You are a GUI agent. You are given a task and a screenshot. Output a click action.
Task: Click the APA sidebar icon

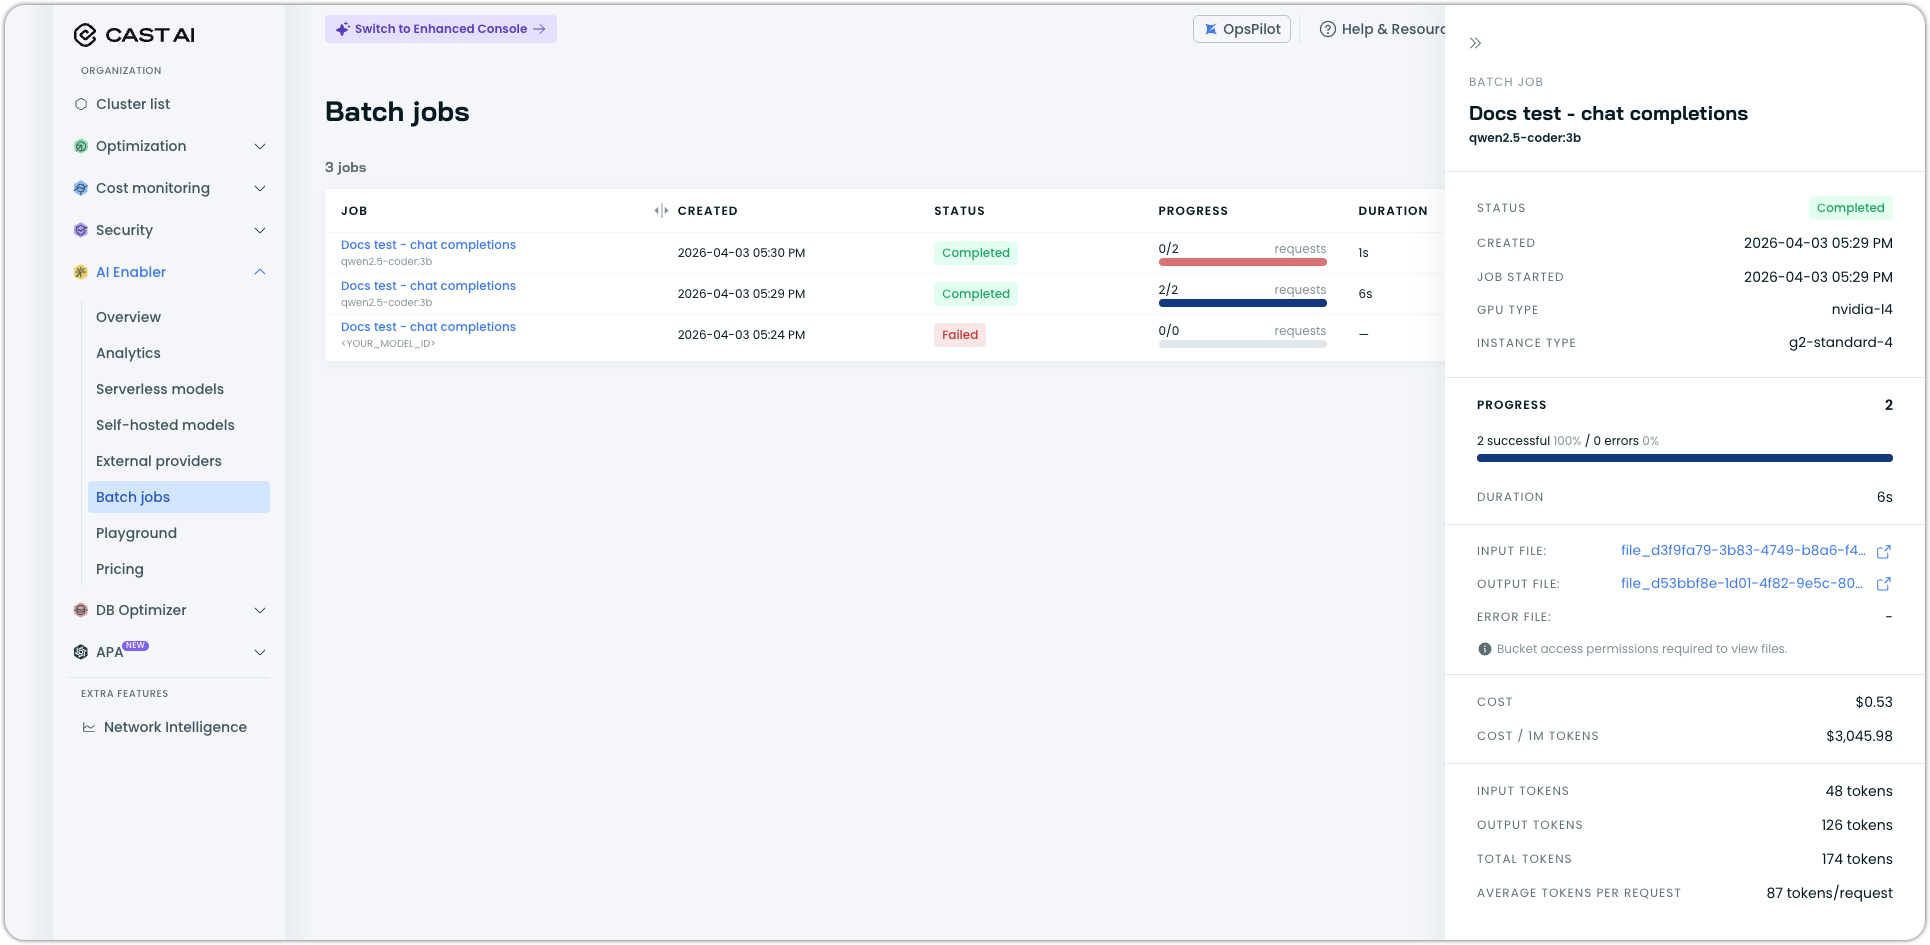tap(81, 652)
